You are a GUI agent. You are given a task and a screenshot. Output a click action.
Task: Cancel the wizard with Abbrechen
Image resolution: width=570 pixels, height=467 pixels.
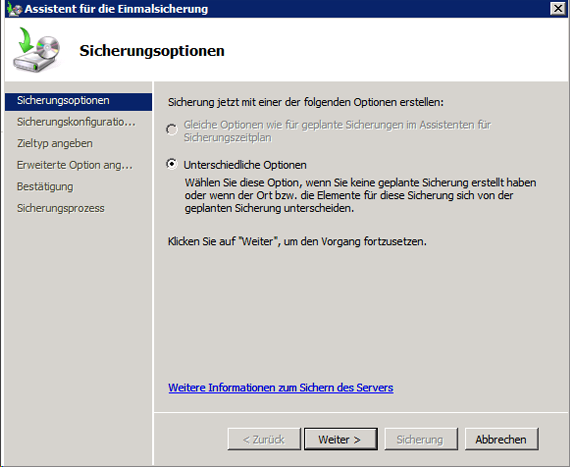pos(502,439)
